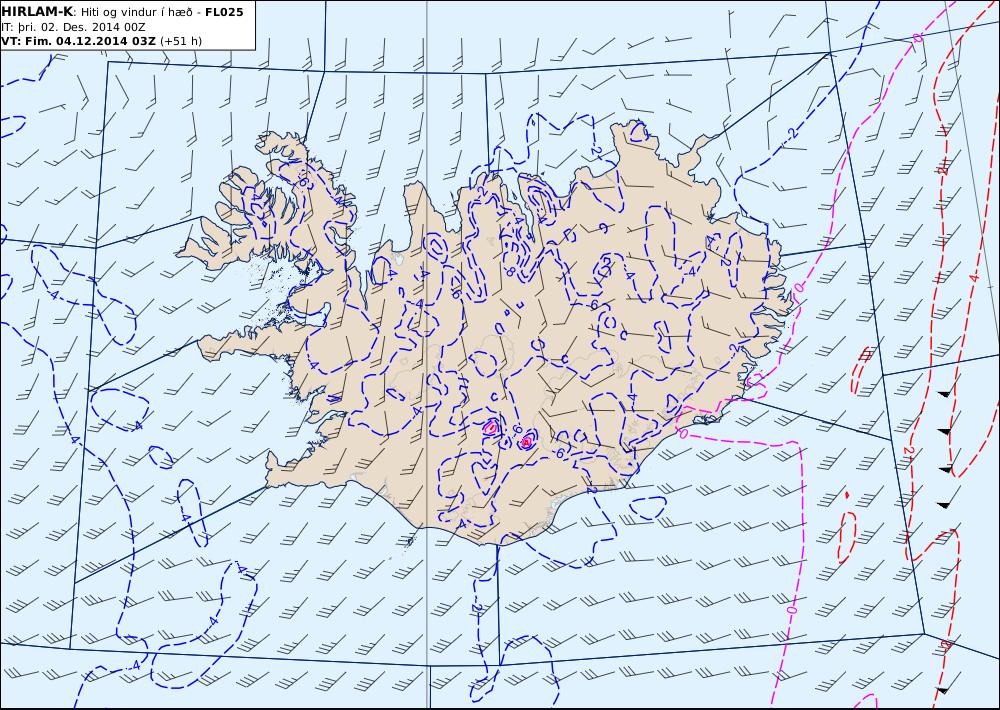Click the '(+51 h)' forecast offset text
This screenshot has width=1000, height=710.
click(x=181, y=41)
